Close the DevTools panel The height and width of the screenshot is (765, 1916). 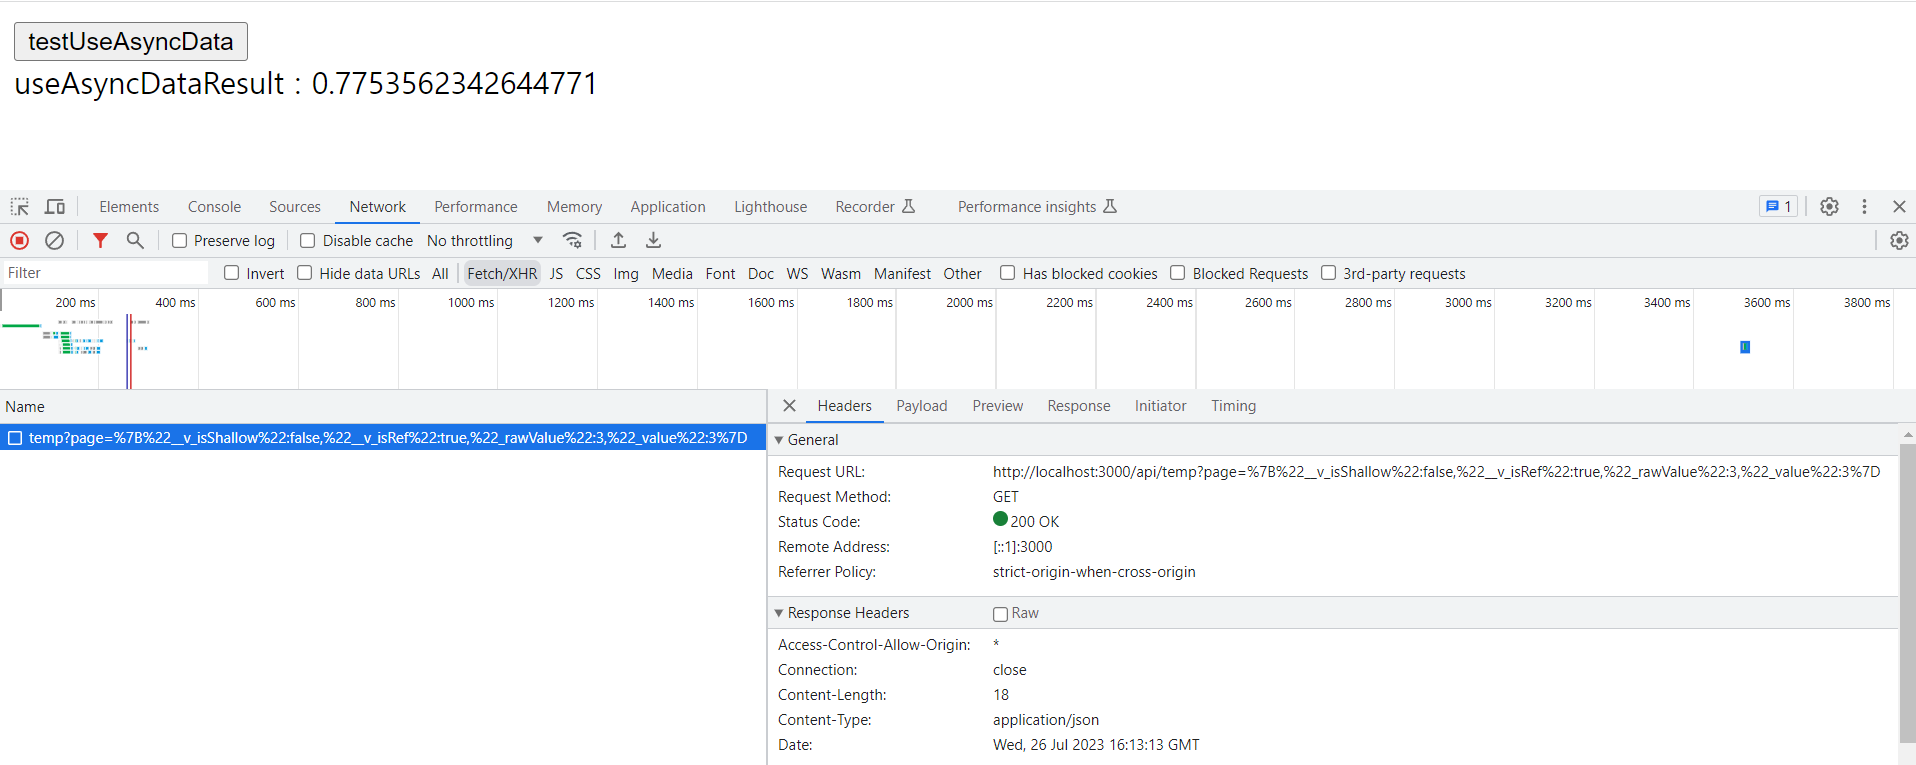1899,207
